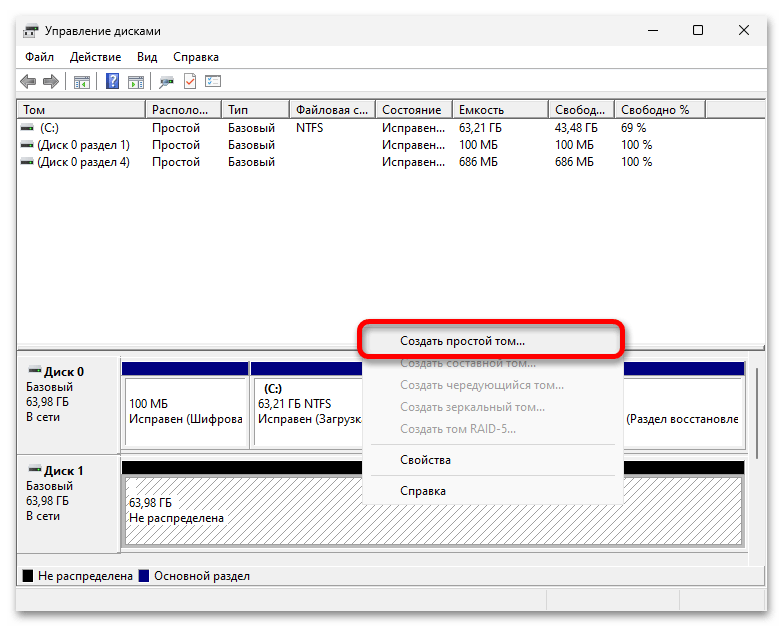This screenshot has width=783, height=627.
Task: Click the show action pane toolbar icon
Action: pos(135,81)
